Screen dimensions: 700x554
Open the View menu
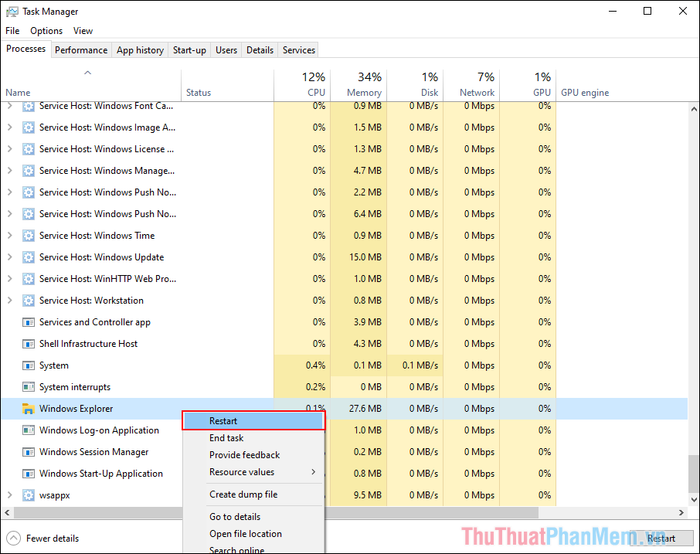click(83, 31)
